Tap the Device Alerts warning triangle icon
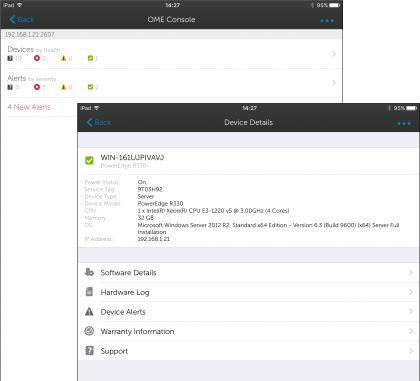Viewport: 420px width, 381px height. pos(89,312)
